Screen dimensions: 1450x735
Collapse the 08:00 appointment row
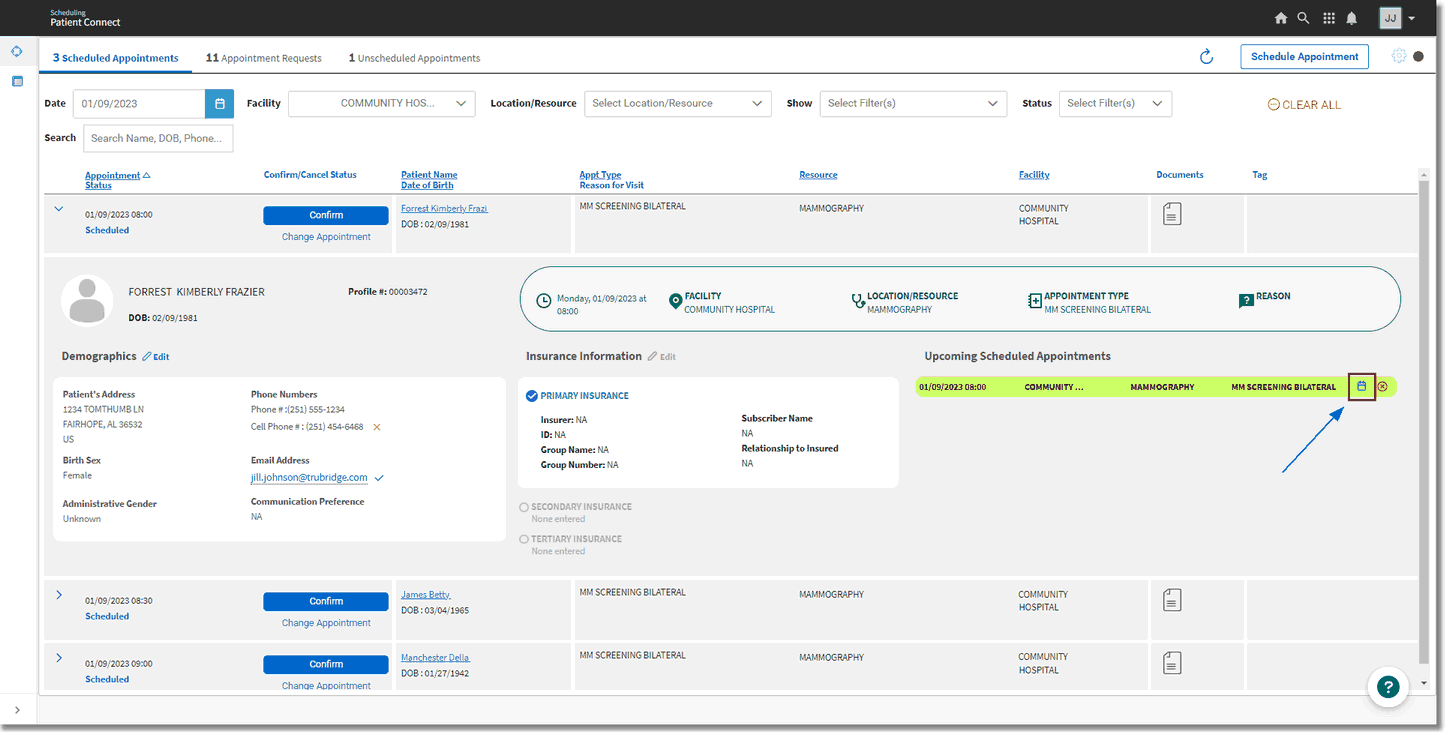(58, 209)
